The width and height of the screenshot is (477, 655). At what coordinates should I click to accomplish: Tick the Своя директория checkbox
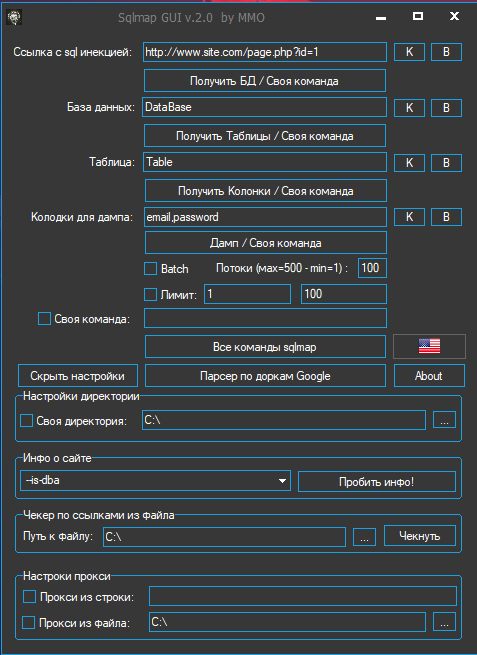26,421
